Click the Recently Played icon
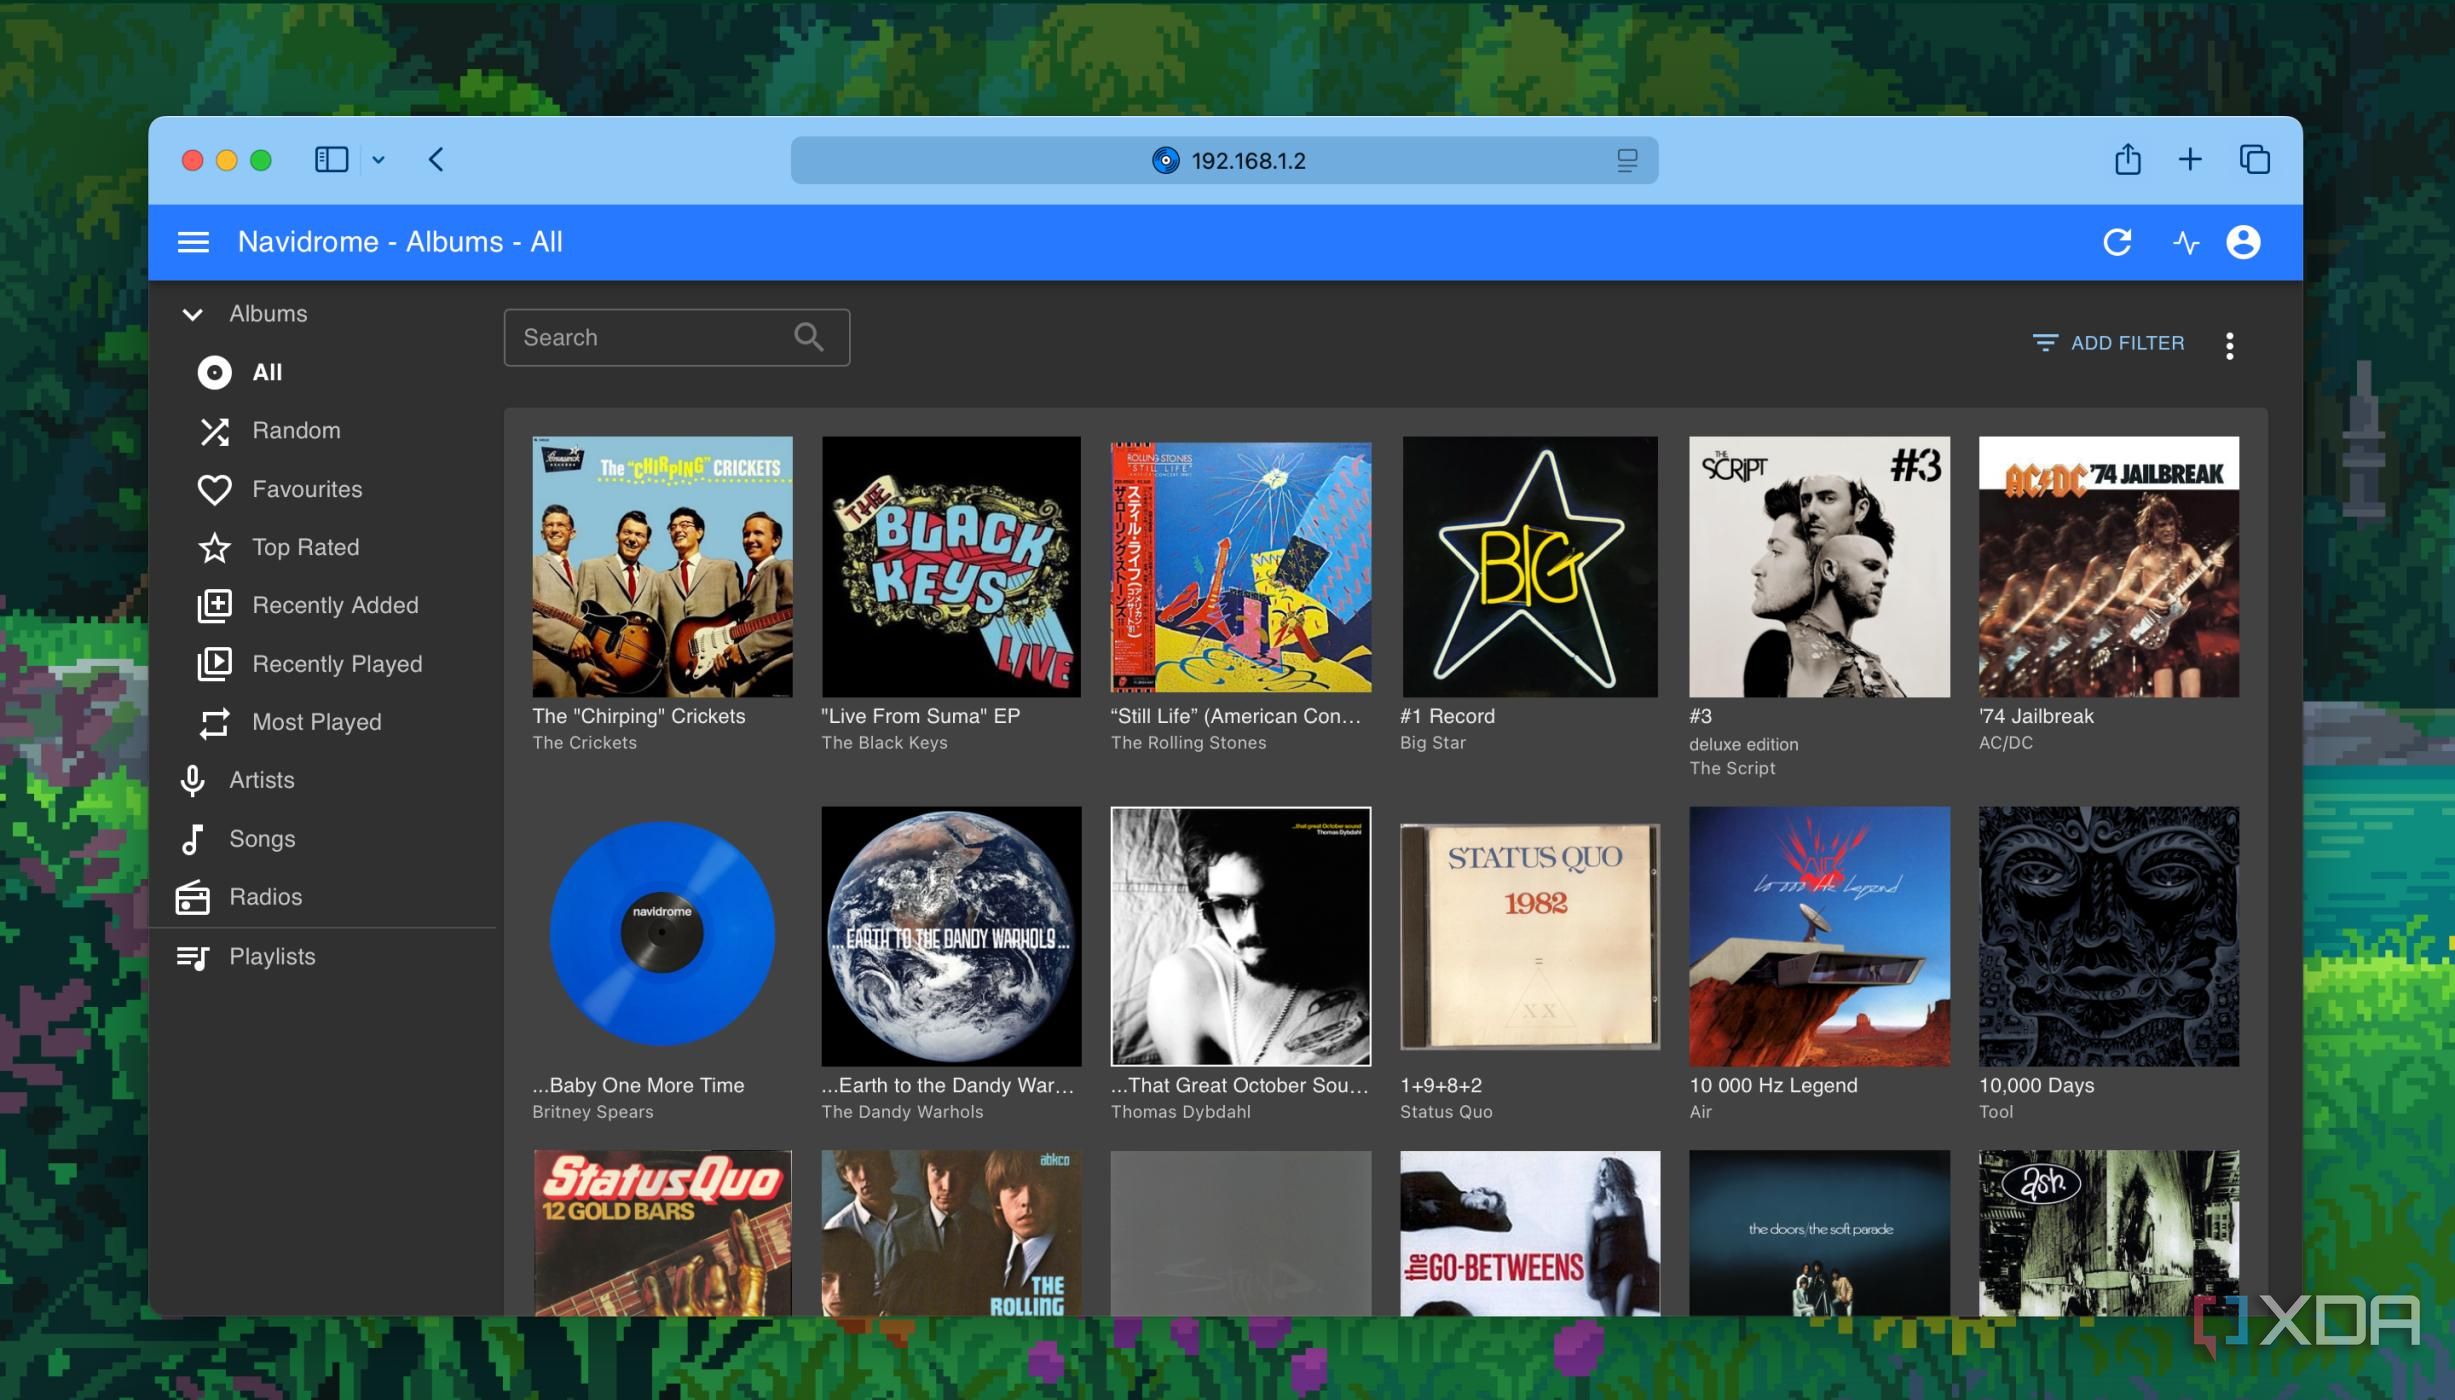2455x1400 pixels. [x=214, y=664]
